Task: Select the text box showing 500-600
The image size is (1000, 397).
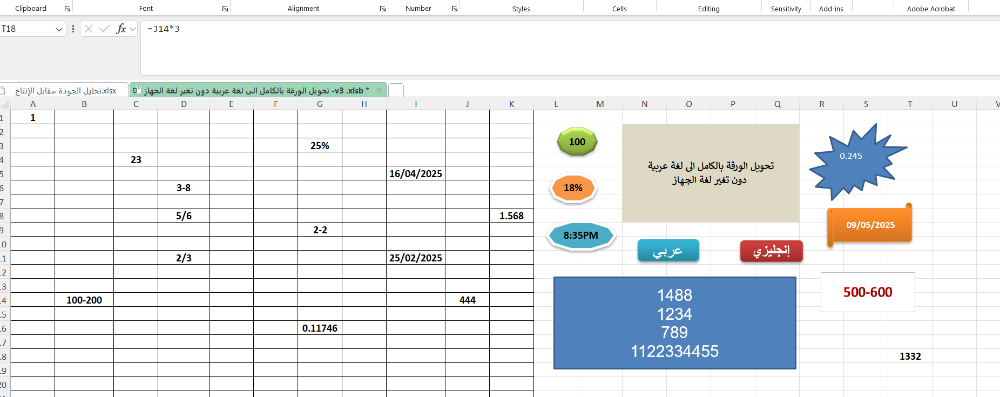Action: pos(867,292)
